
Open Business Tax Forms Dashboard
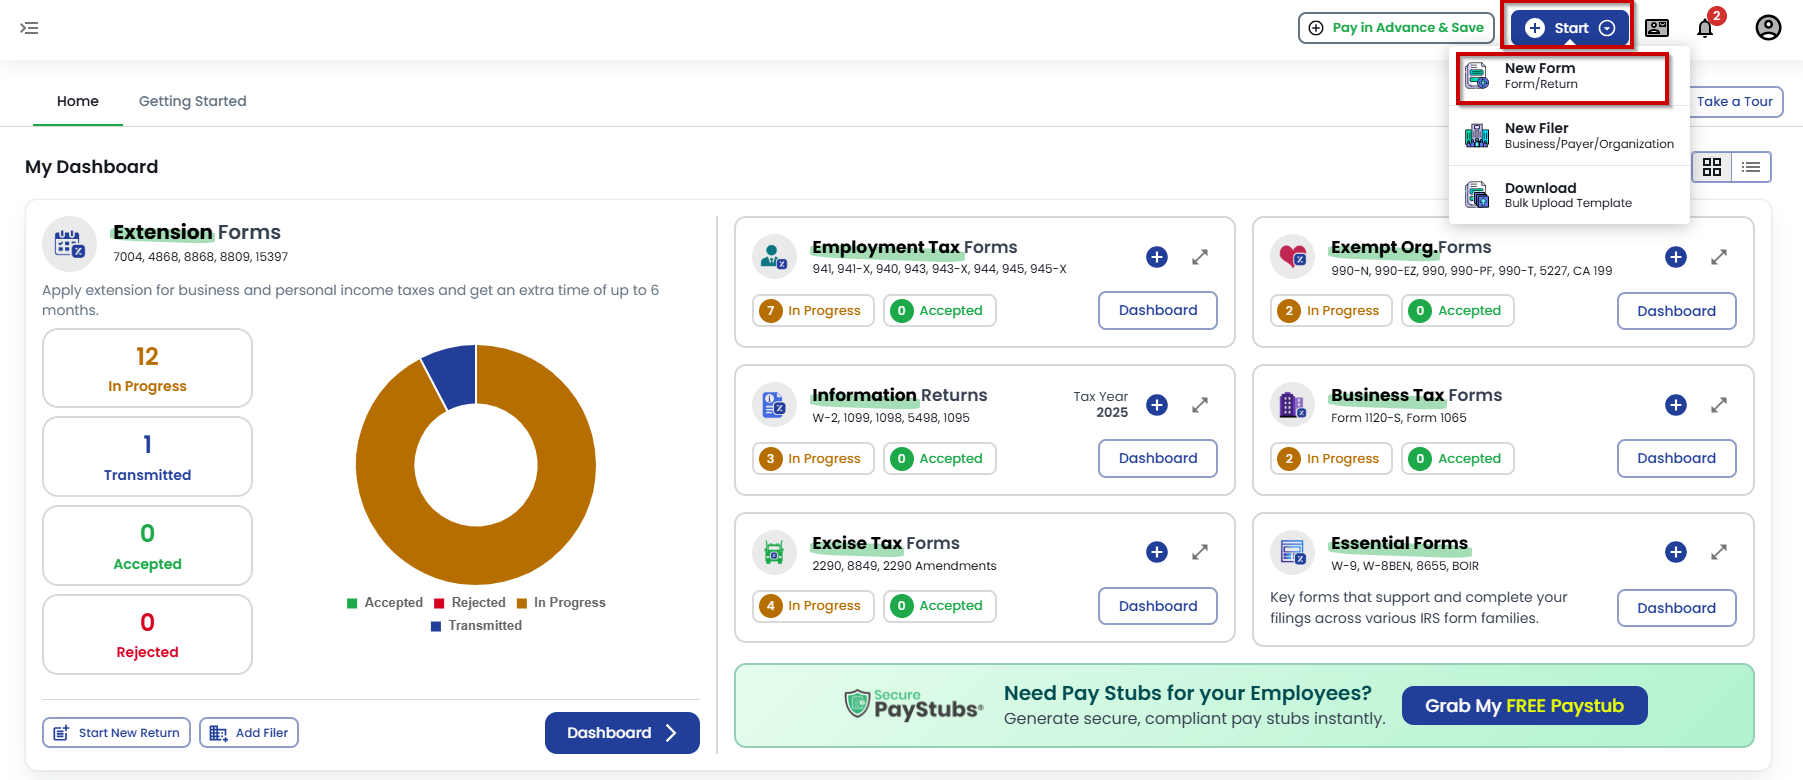click(x=1677, y=458)
